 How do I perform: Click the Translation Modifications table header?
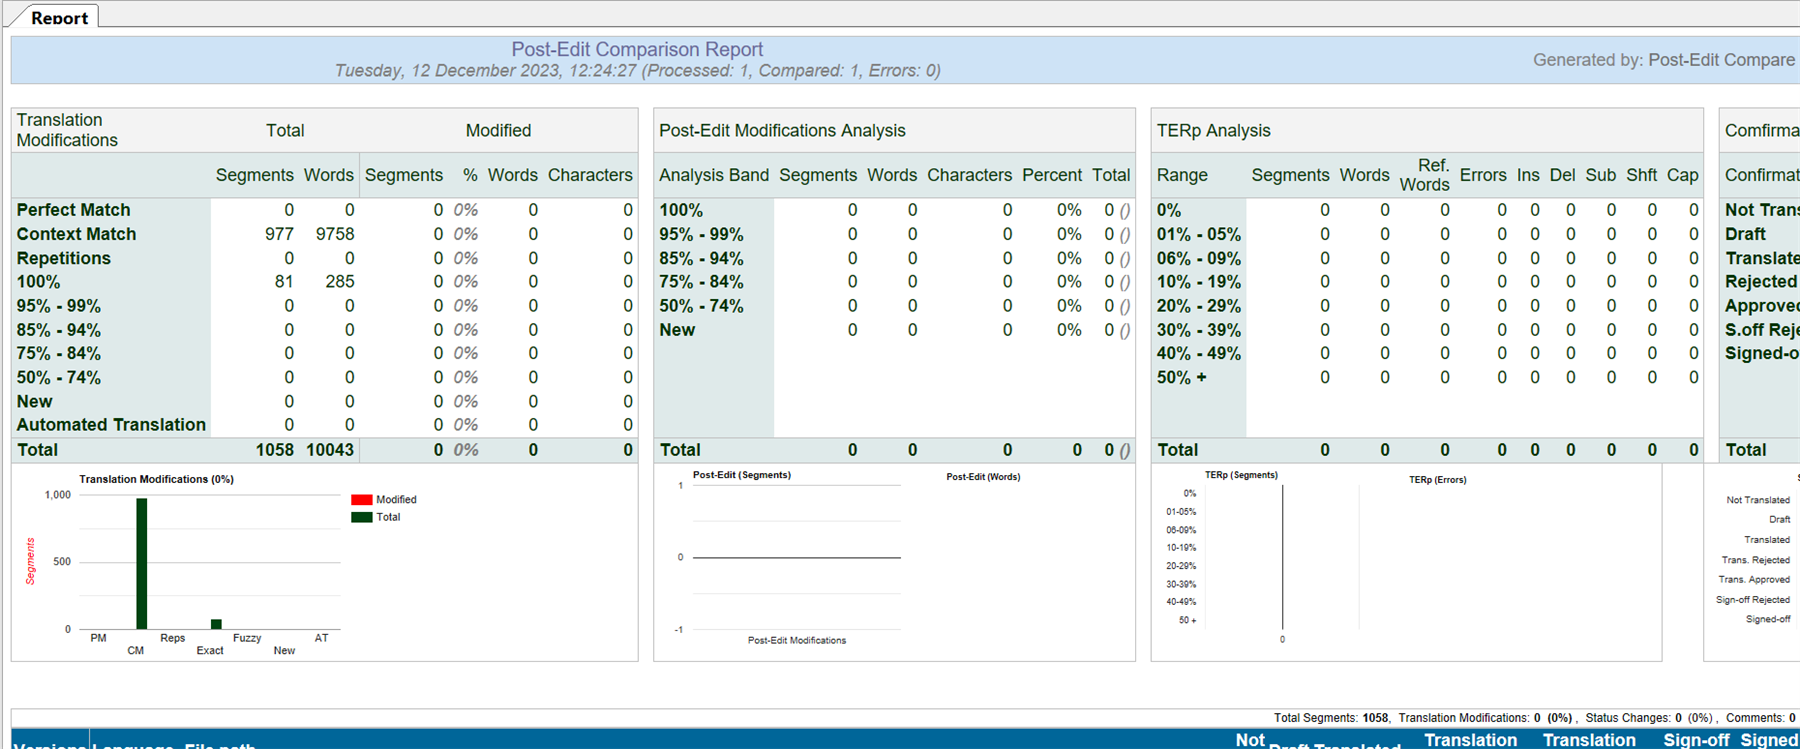(x=67, y=130)
